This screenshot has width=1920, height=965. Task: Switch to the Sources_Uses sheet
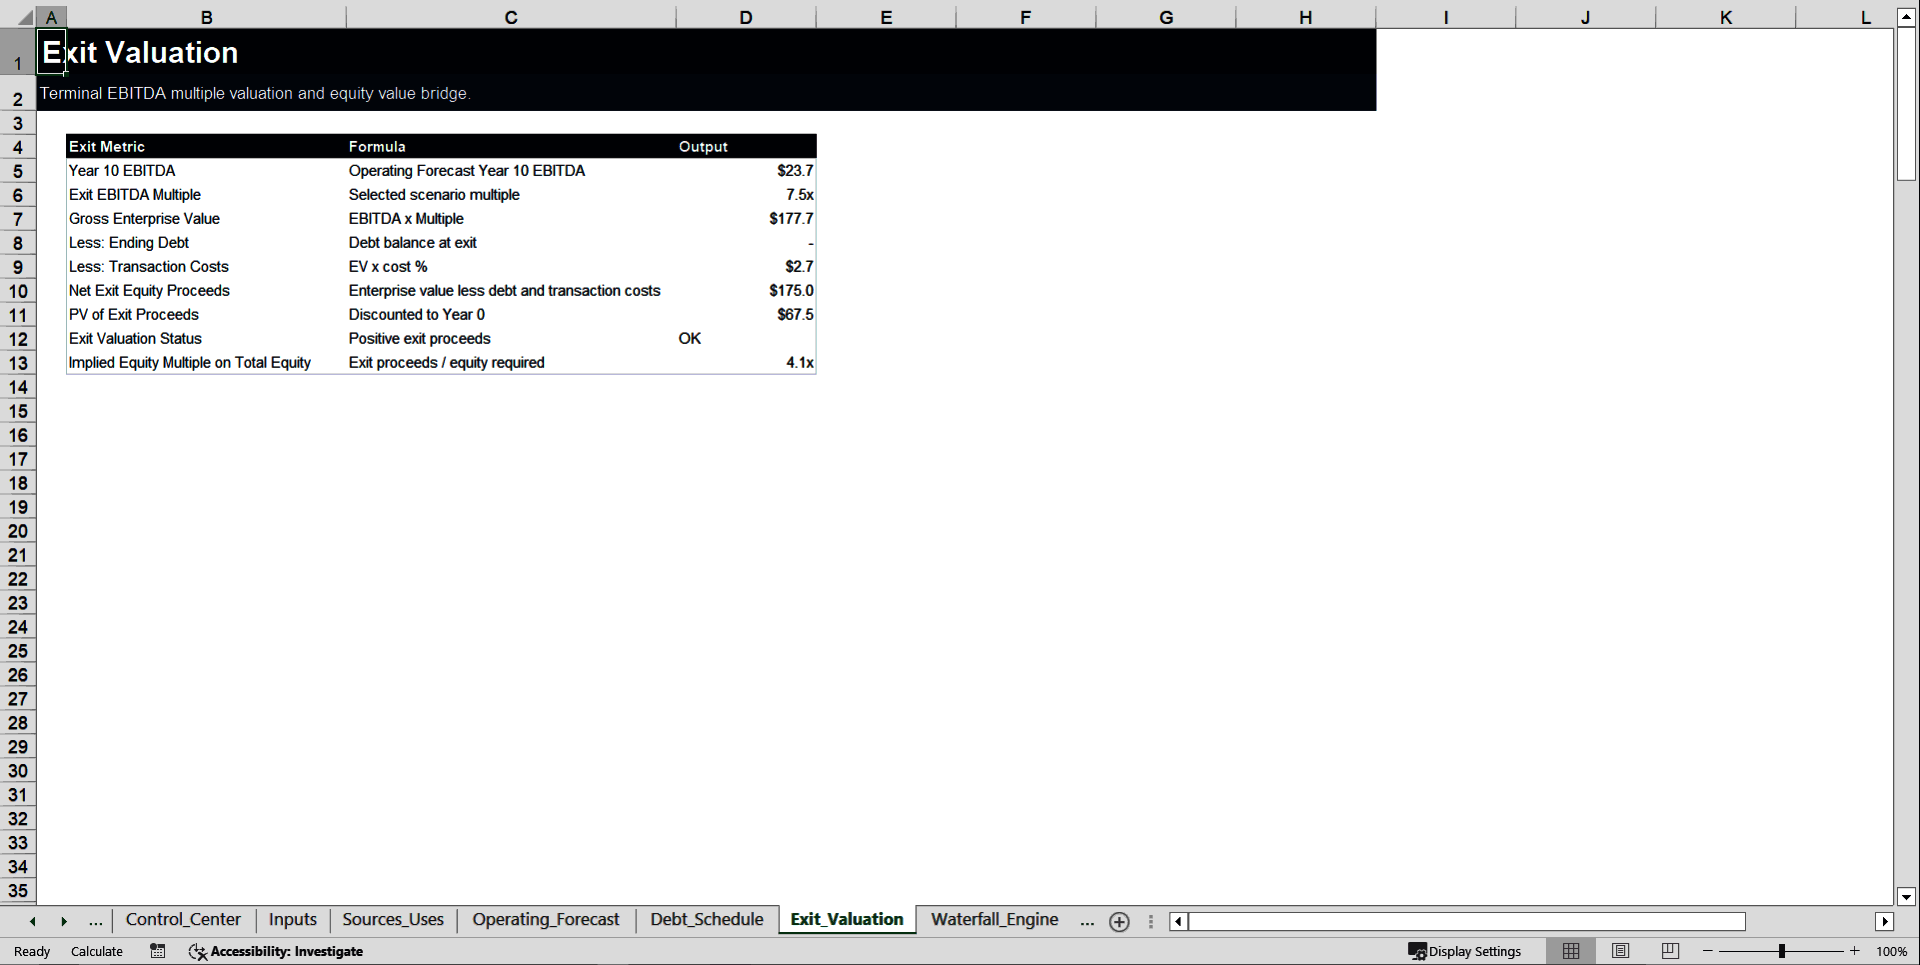tap(393, 920)
